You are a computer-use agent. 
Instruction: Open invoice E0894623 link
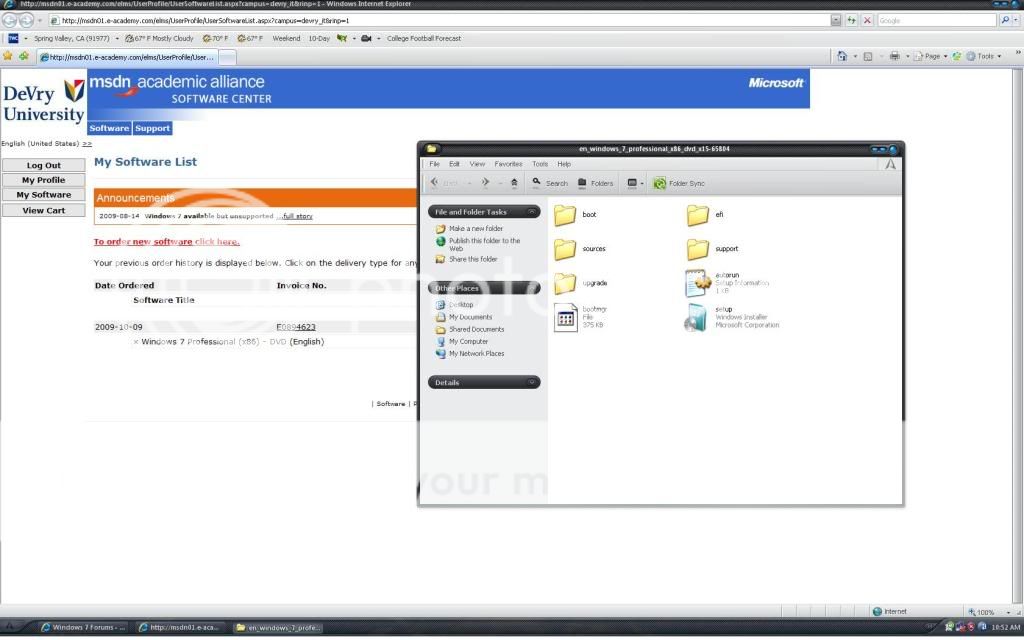[296, 327]
